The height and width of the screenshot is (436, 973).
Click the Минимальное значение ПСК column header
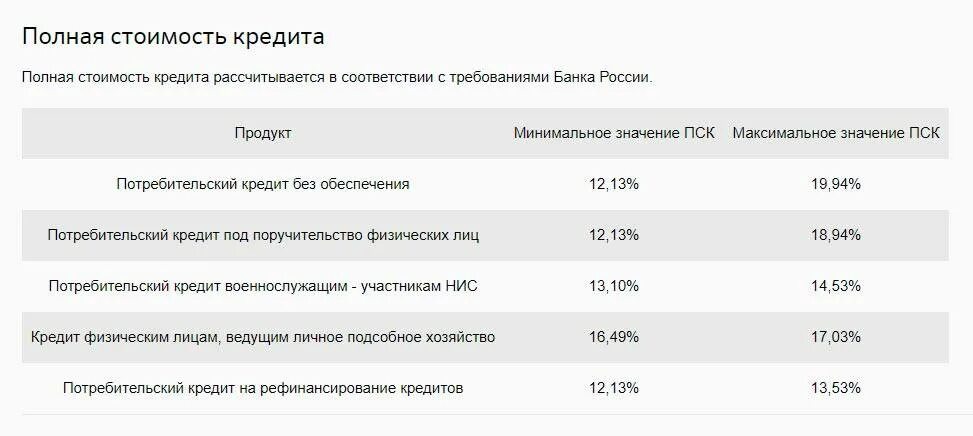pyautogui.click(x=614, y=133)
